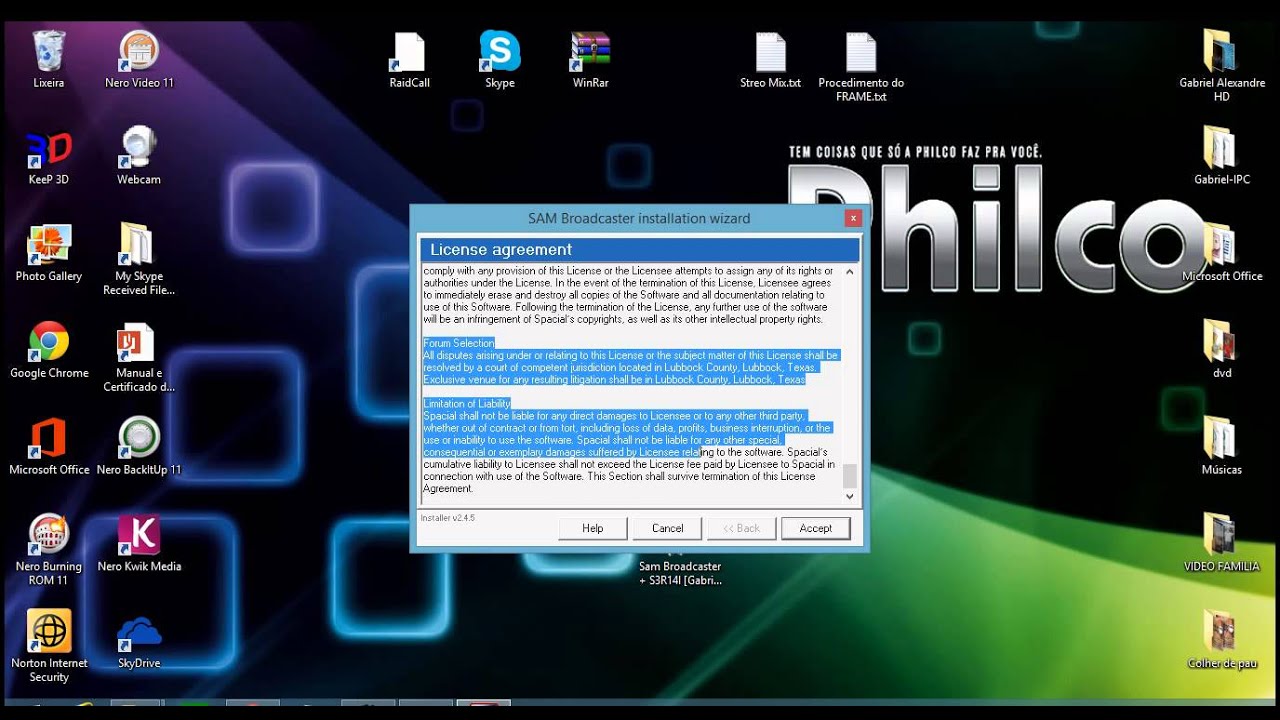Open the dvd folder

click(1222, 349)
